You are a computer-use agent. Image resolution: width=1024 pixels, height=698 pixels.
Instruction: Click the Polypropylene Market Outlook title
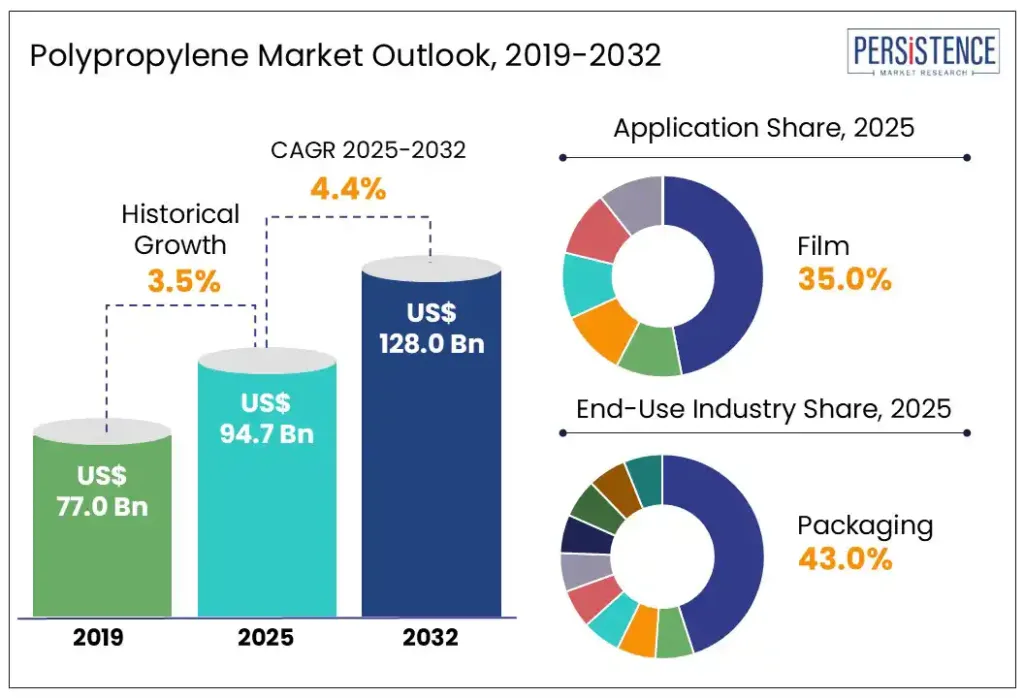point(345,56)
